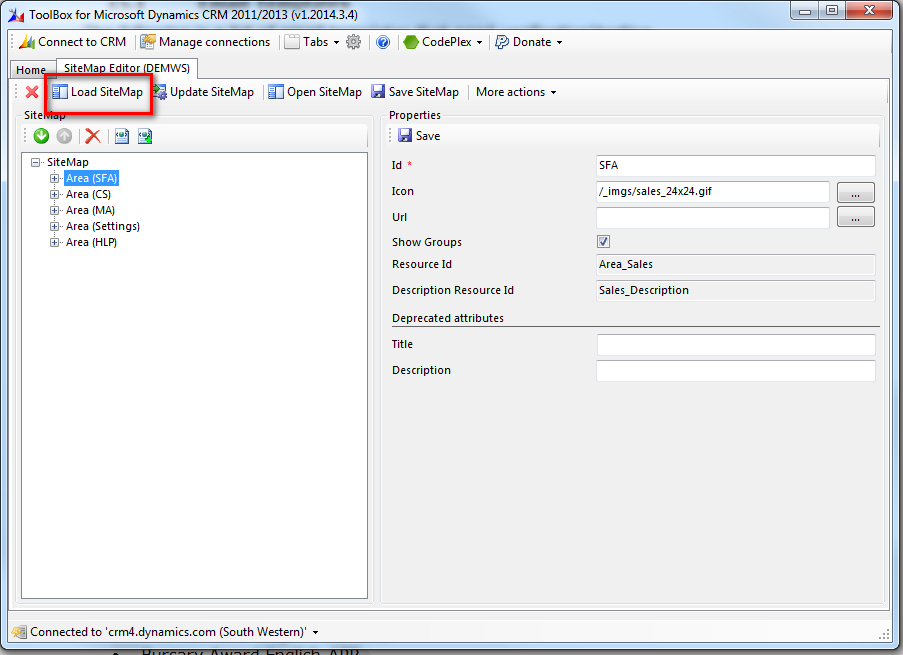The height and width of the screenshot is (655, 903).
Task: Click the browse button next to Url
Action: click(855, 217)
